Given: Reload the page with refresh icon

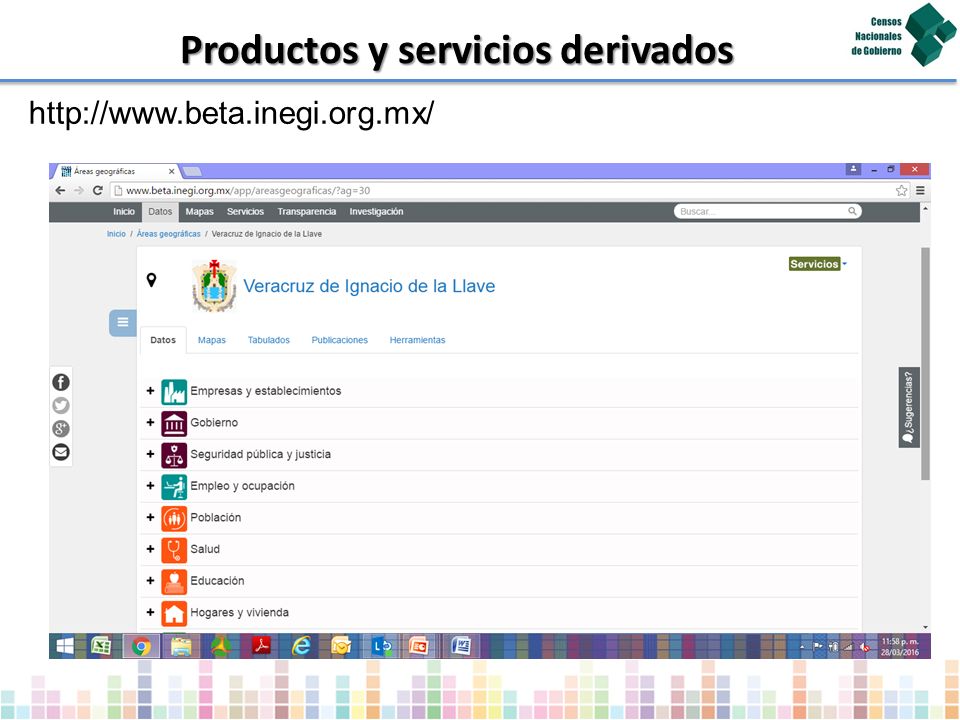Looking at the screenshot, I should pos(97,190).
